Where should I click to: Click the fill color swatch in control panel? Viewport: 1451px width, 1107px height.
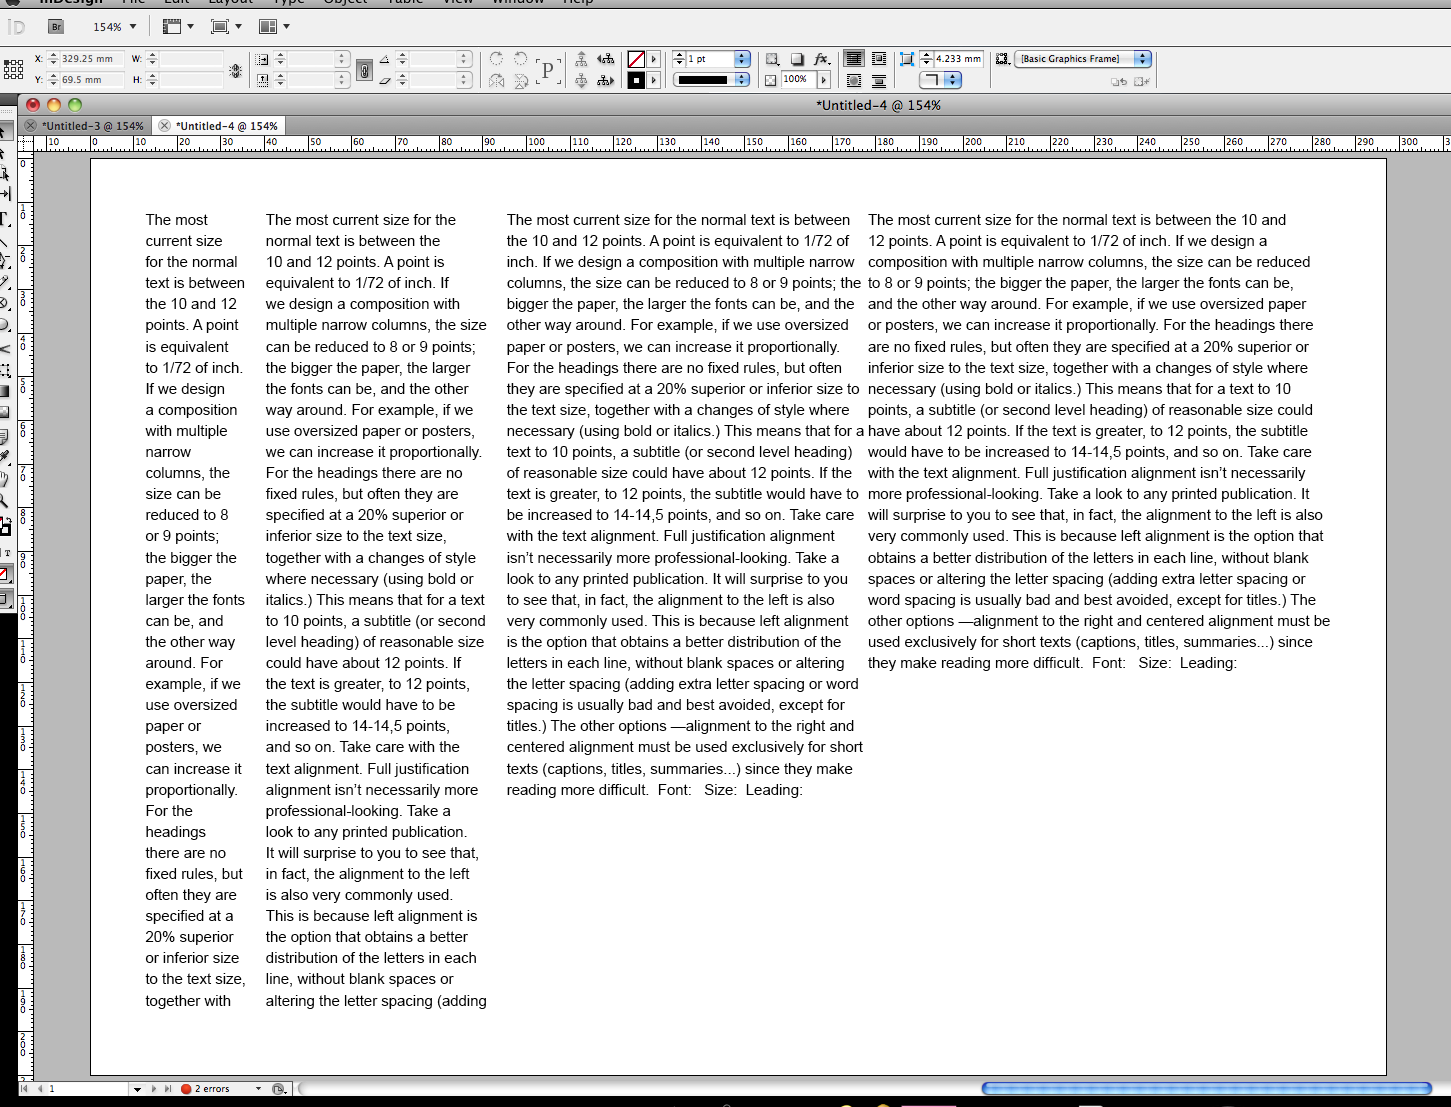pos(636,59)
